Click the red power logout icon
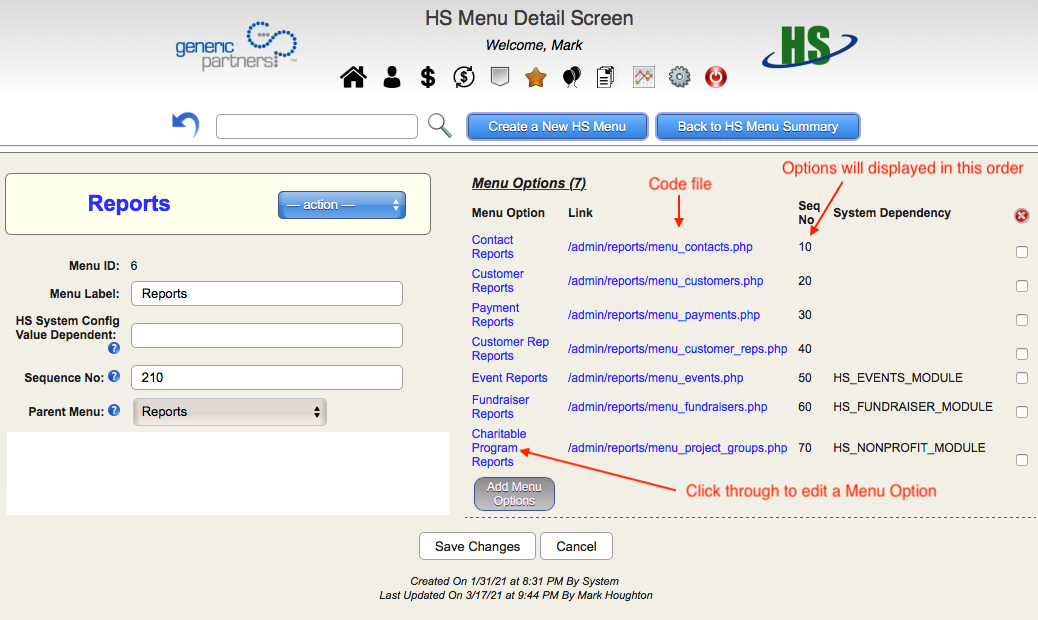 [716, 77]
